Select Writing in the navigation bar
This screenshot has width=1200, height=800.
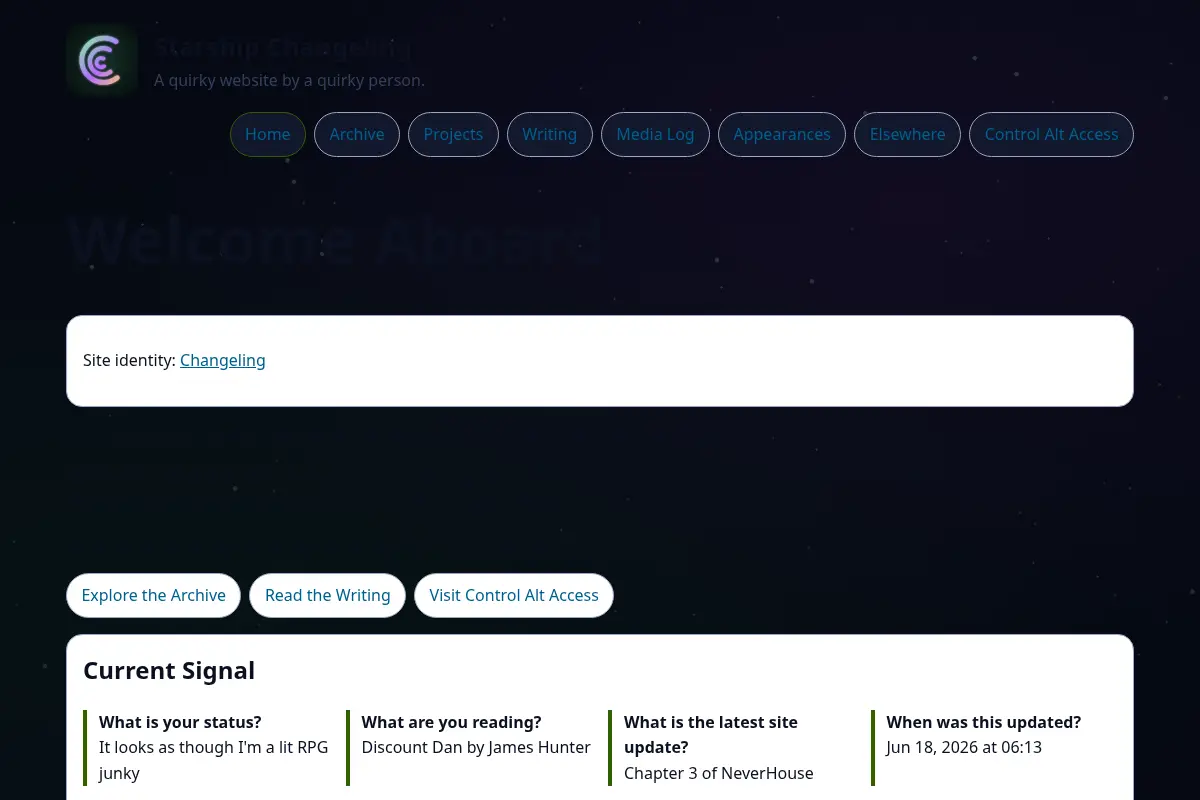point(549,135)
